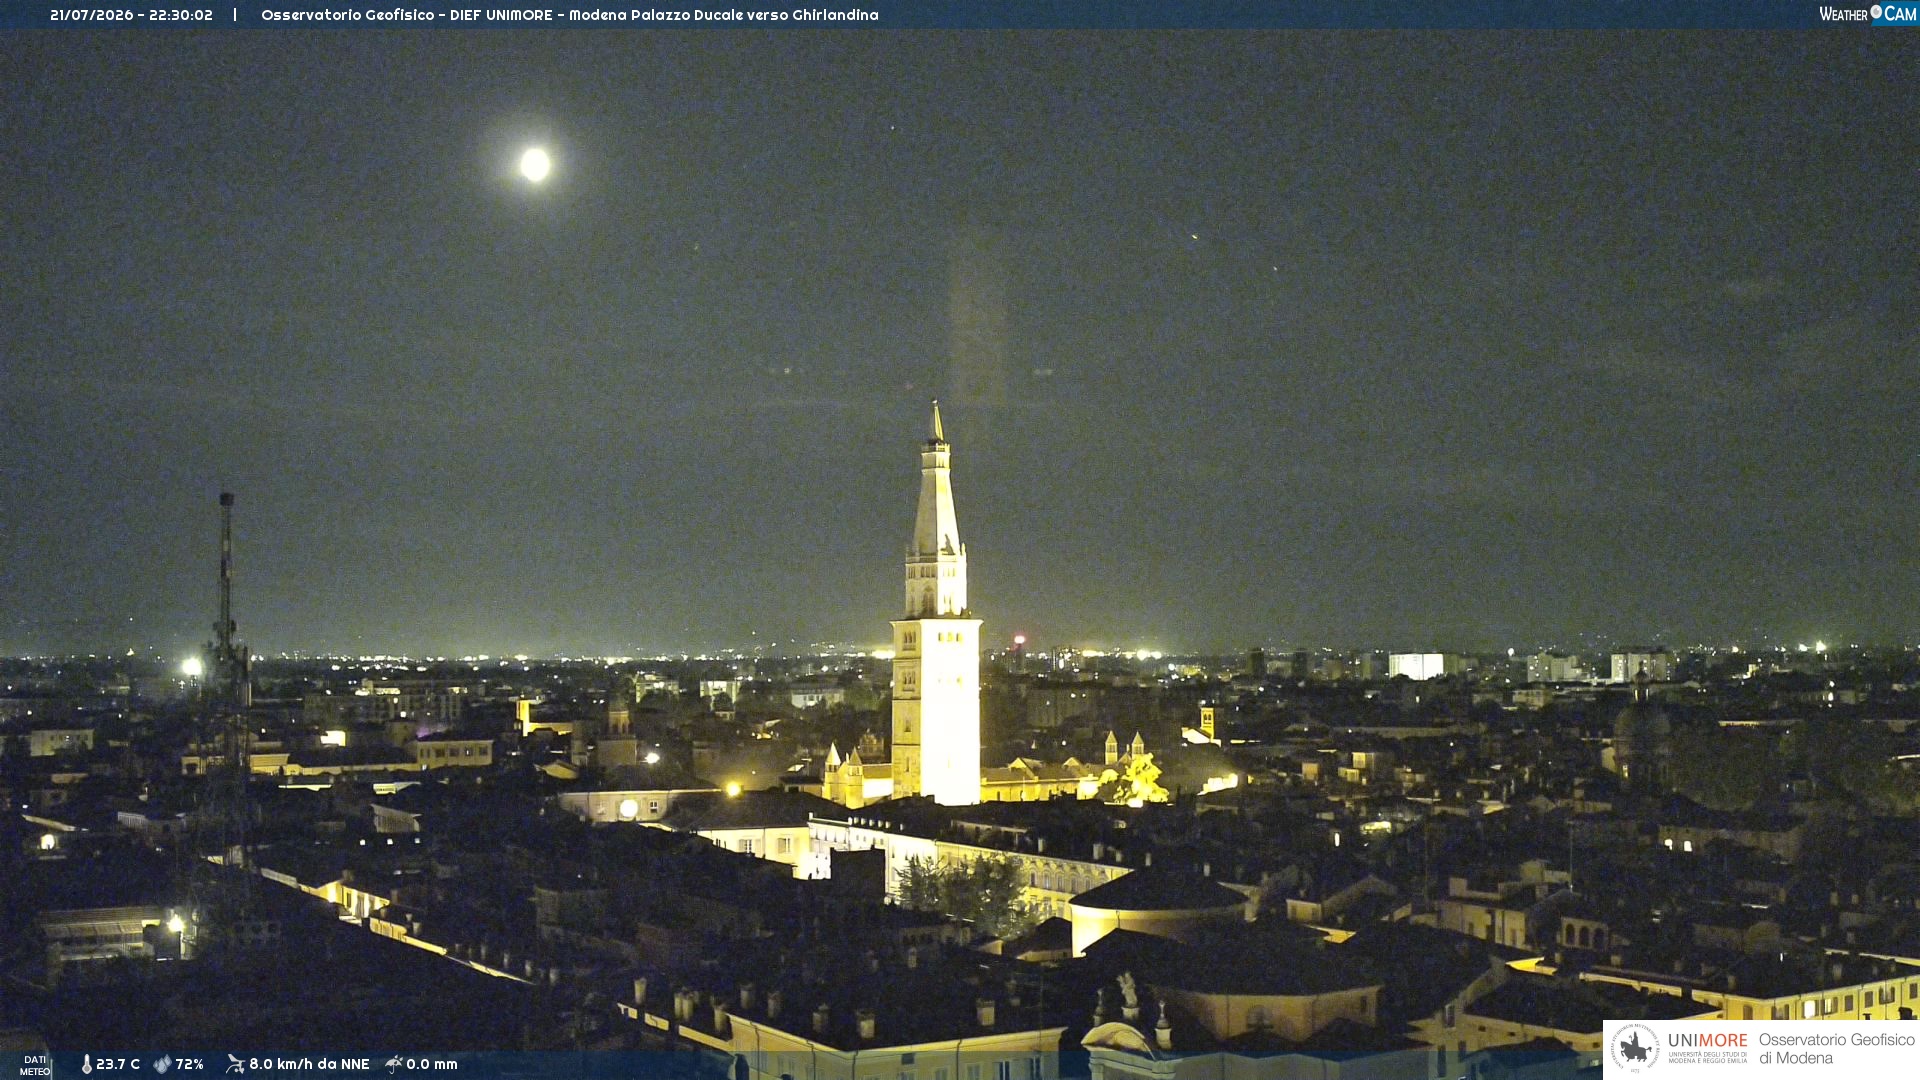Click the Osservatorio Geofisico camera title text
The width and height of the screenshot is (1920, 1080).
coord(569,15)
